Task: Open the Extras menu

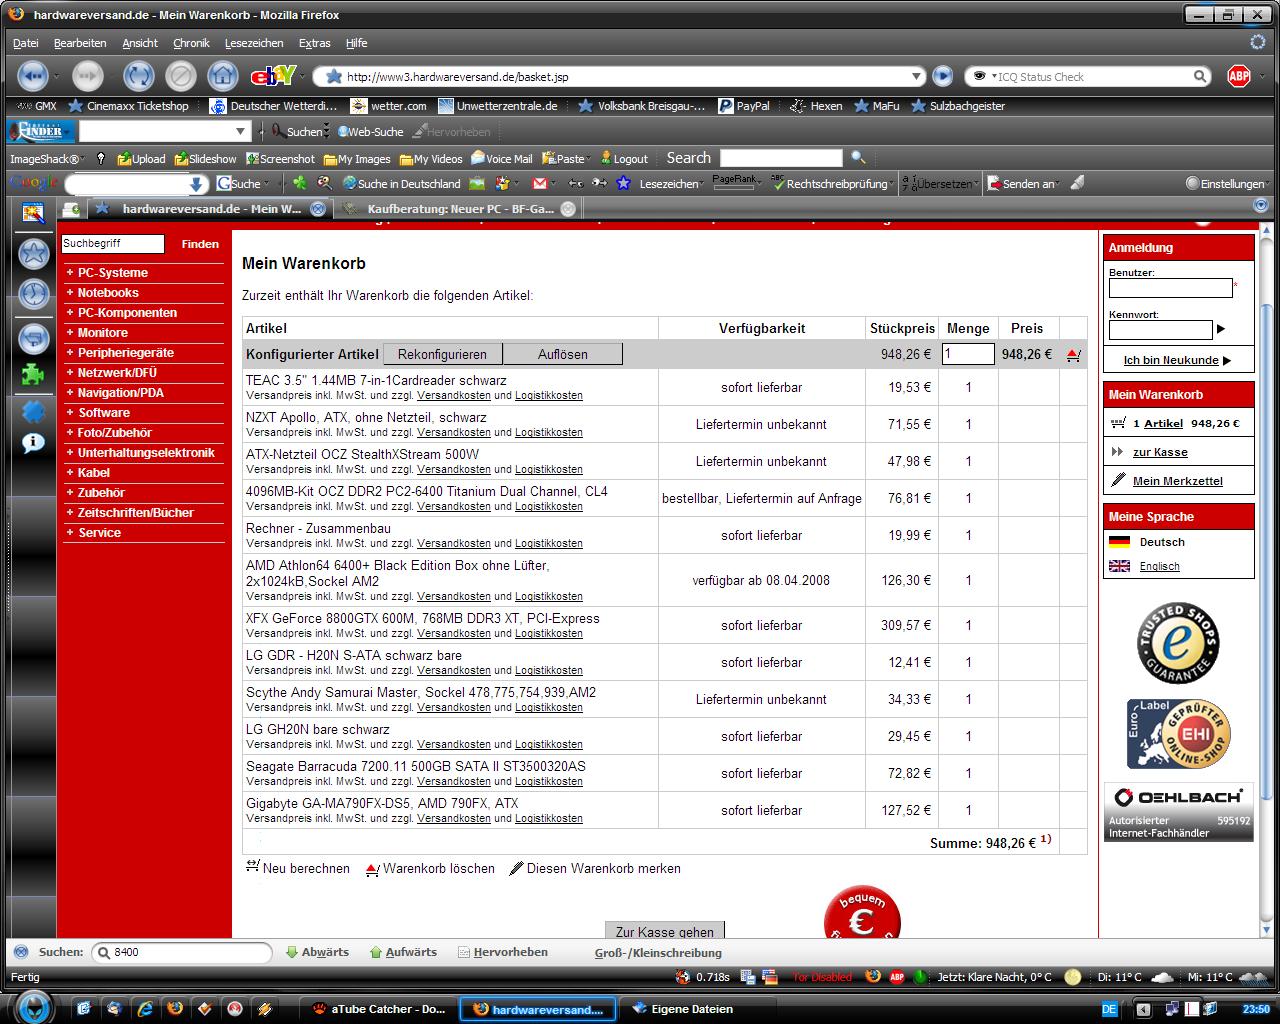Action: (314, 43)
